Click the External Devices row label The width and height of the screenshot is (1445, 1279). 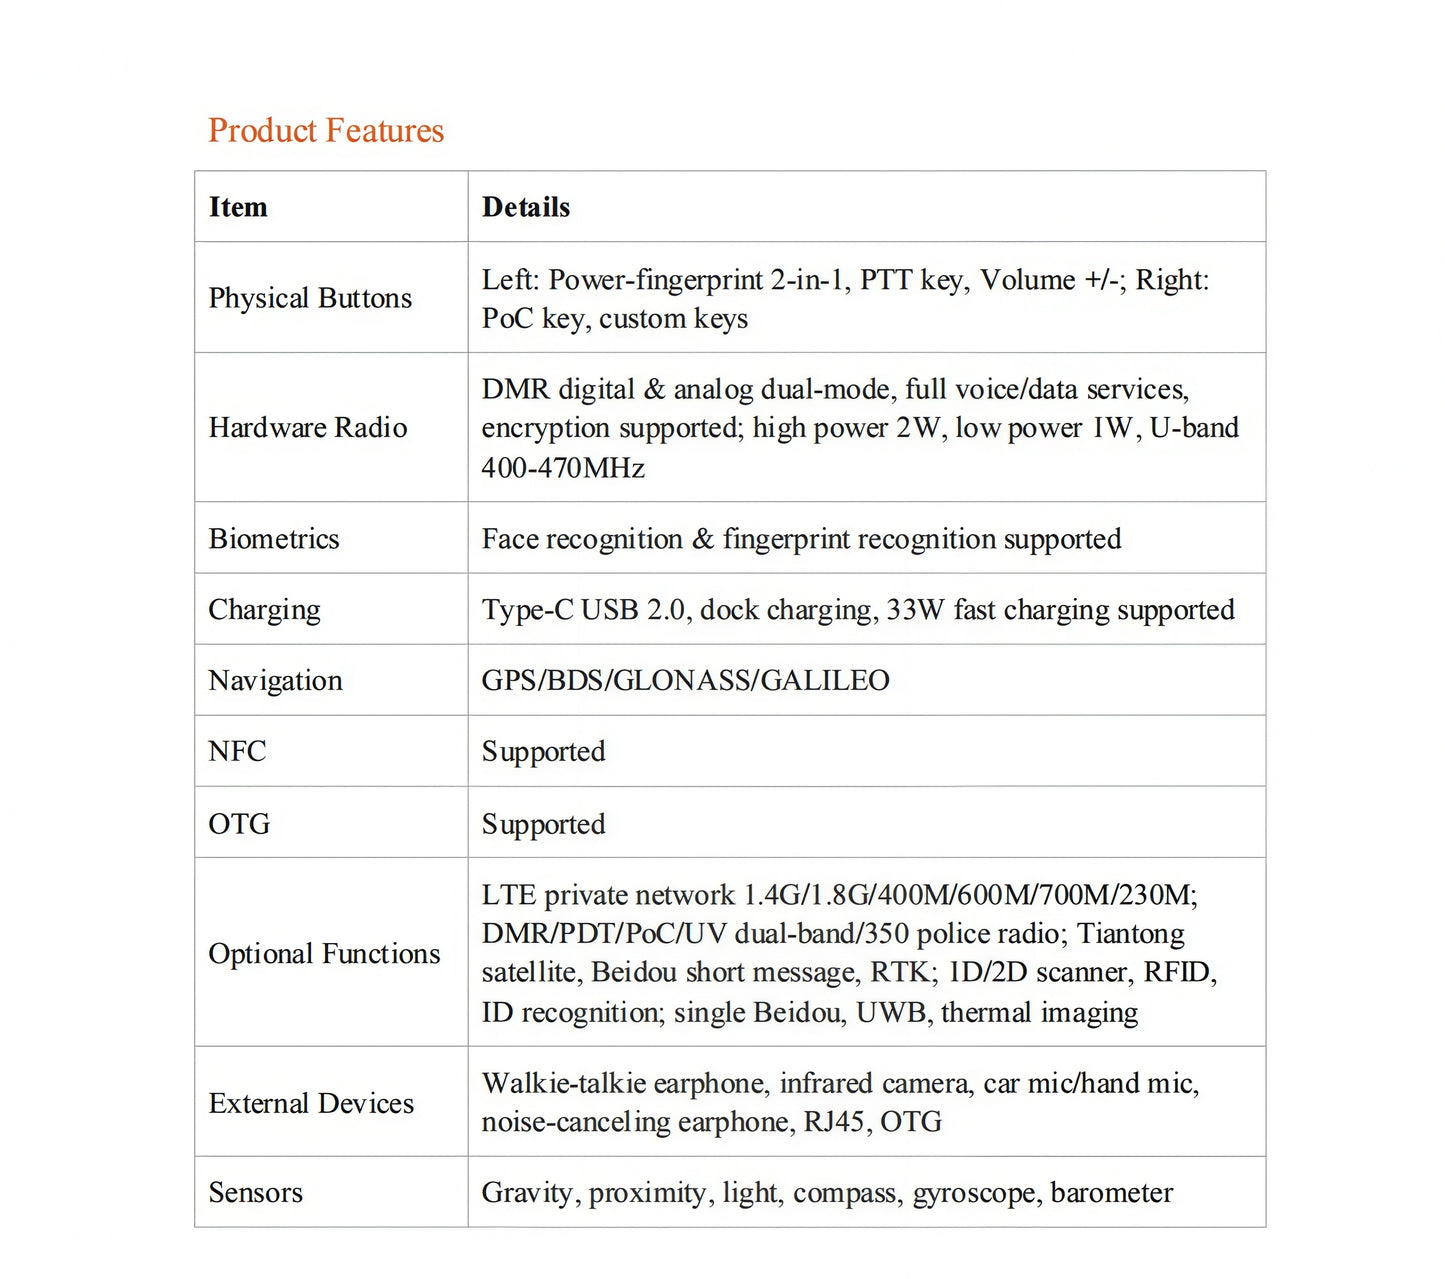(x=311, y=1103)
